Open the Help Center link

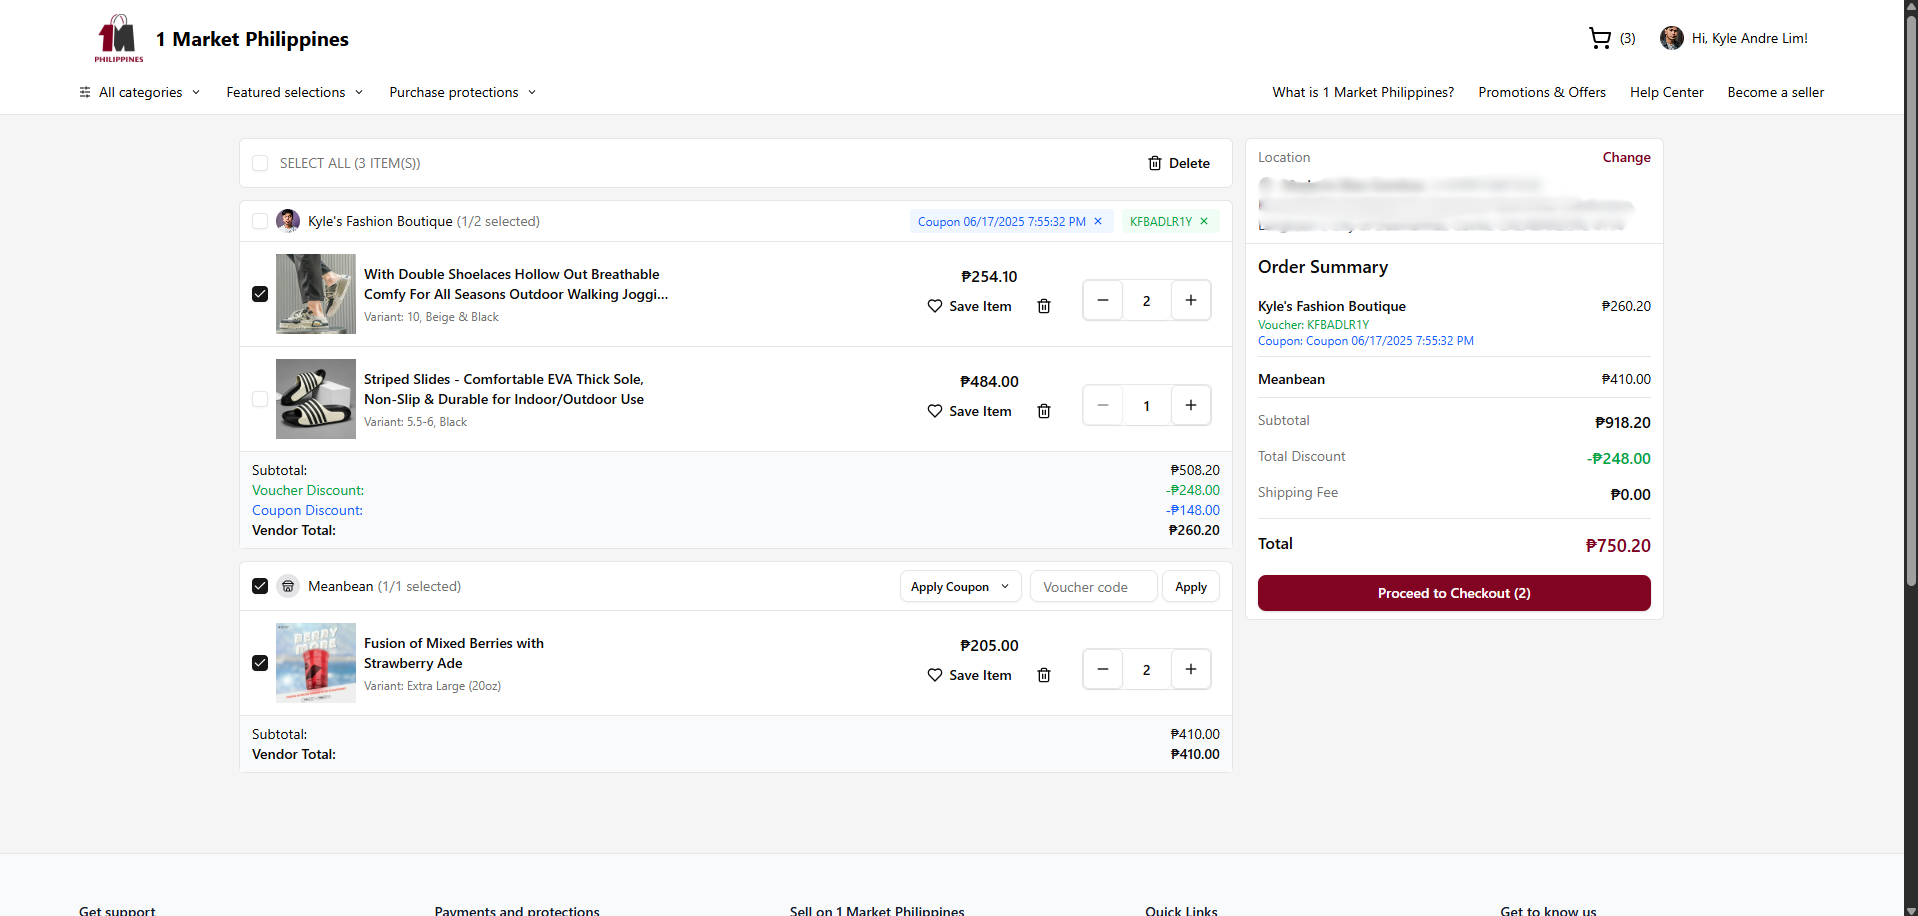click(1666, 92)
